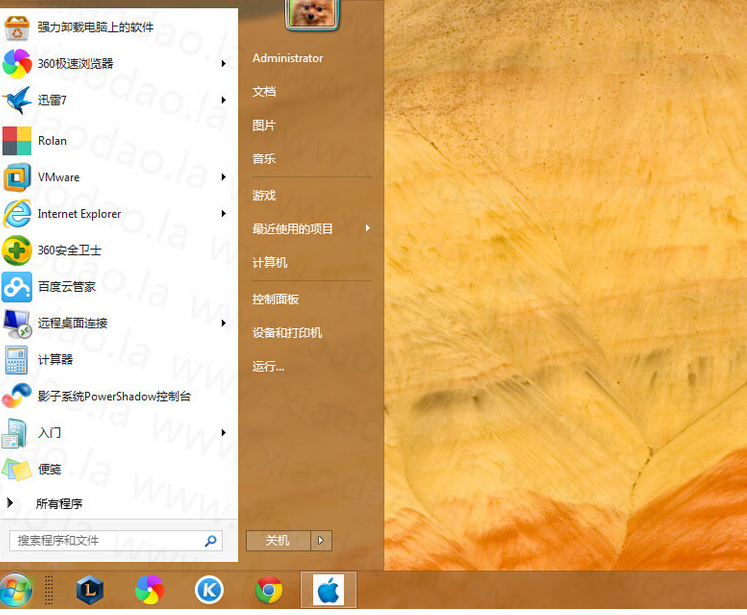Open the VMware icon
This screenshot has width=747, height=615.
pyautogui.click(x=17, y=177)
